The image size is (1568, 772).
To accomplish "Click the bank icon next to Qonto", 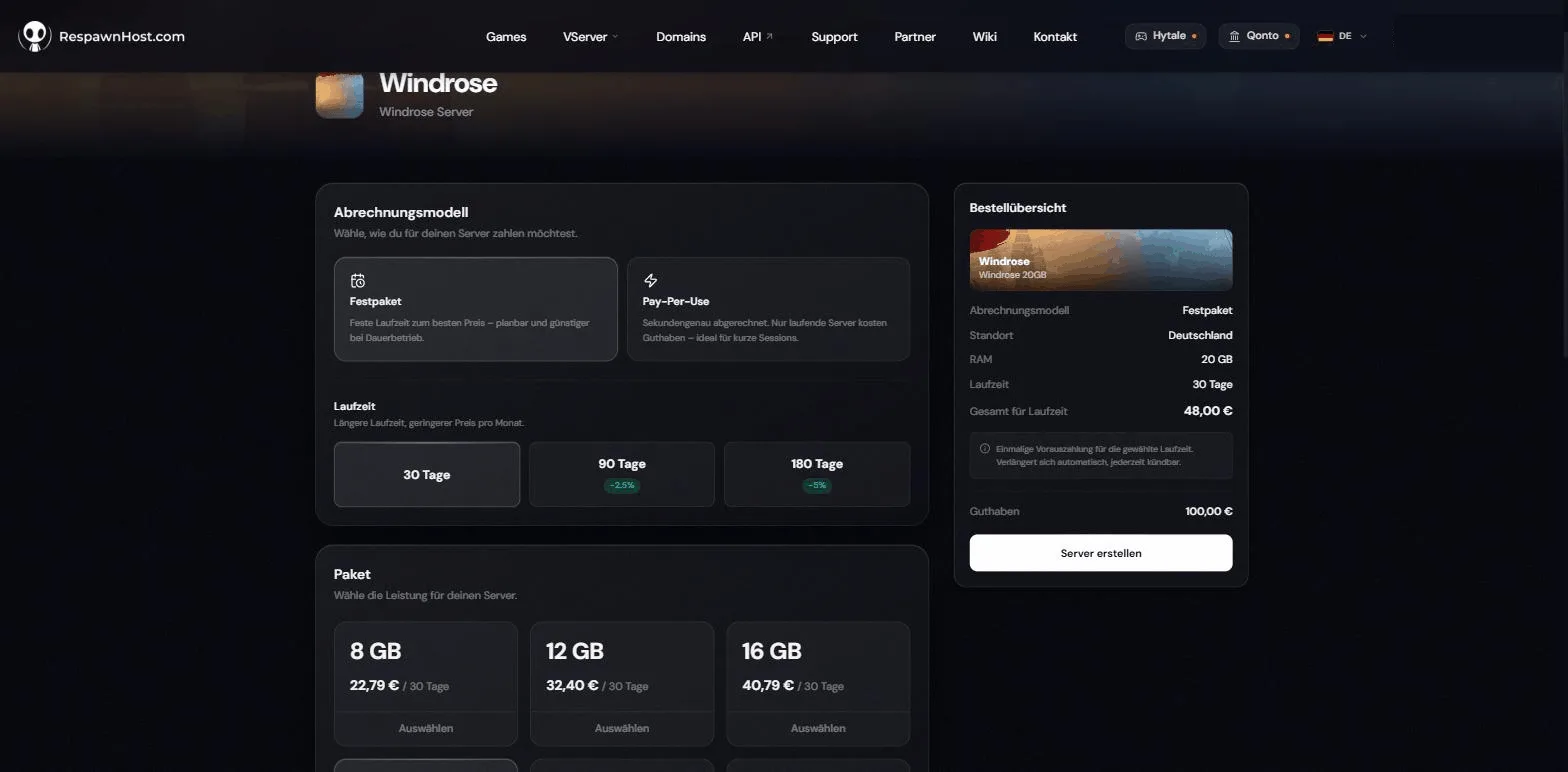I will (x=1234, y=36).
